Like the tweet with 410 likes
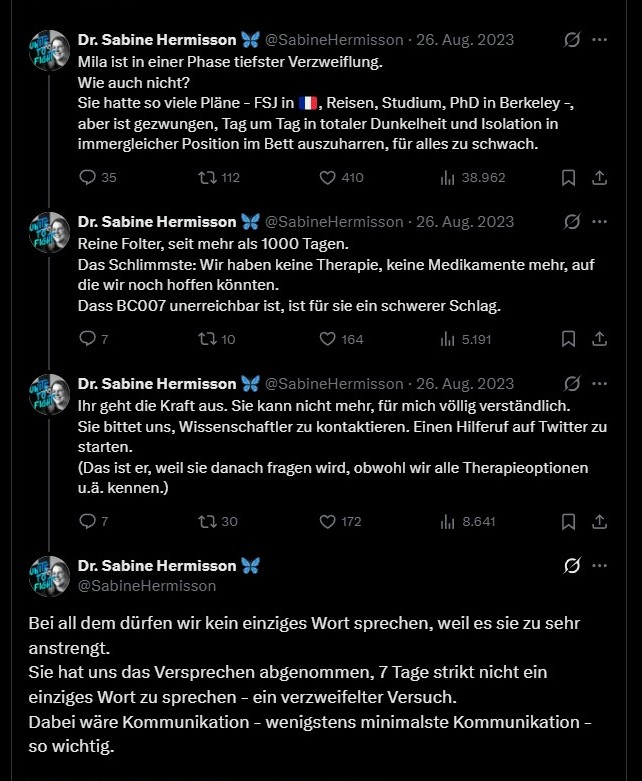The image size is (642, 781). click(327, 178)
